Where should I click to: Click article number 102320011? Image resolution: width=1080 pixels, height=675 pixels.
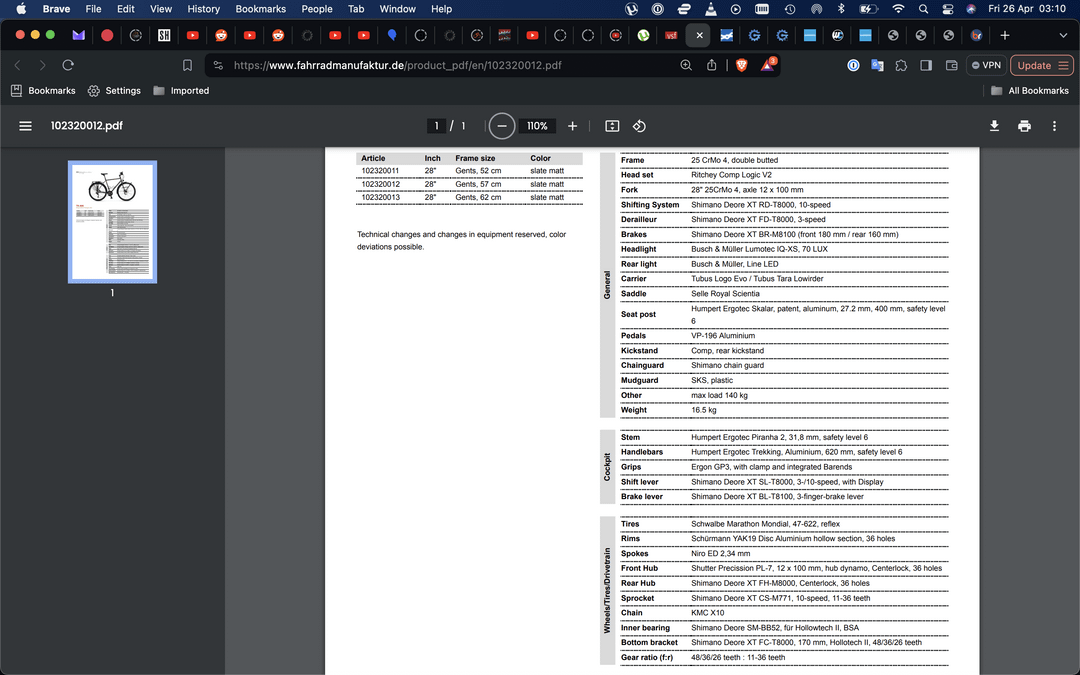(380, 171)
